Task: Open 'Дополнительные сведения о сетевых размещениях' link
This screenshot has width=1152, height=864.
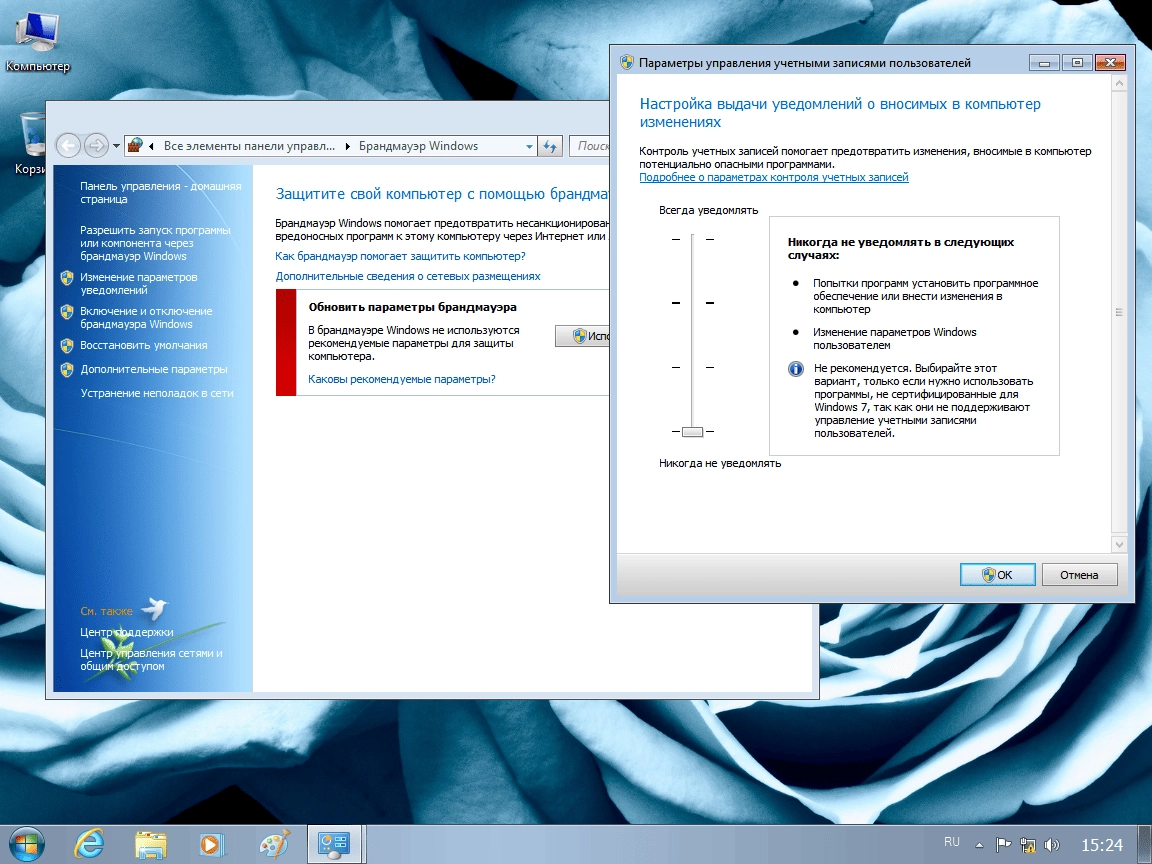Action: (x=408, y=276)
